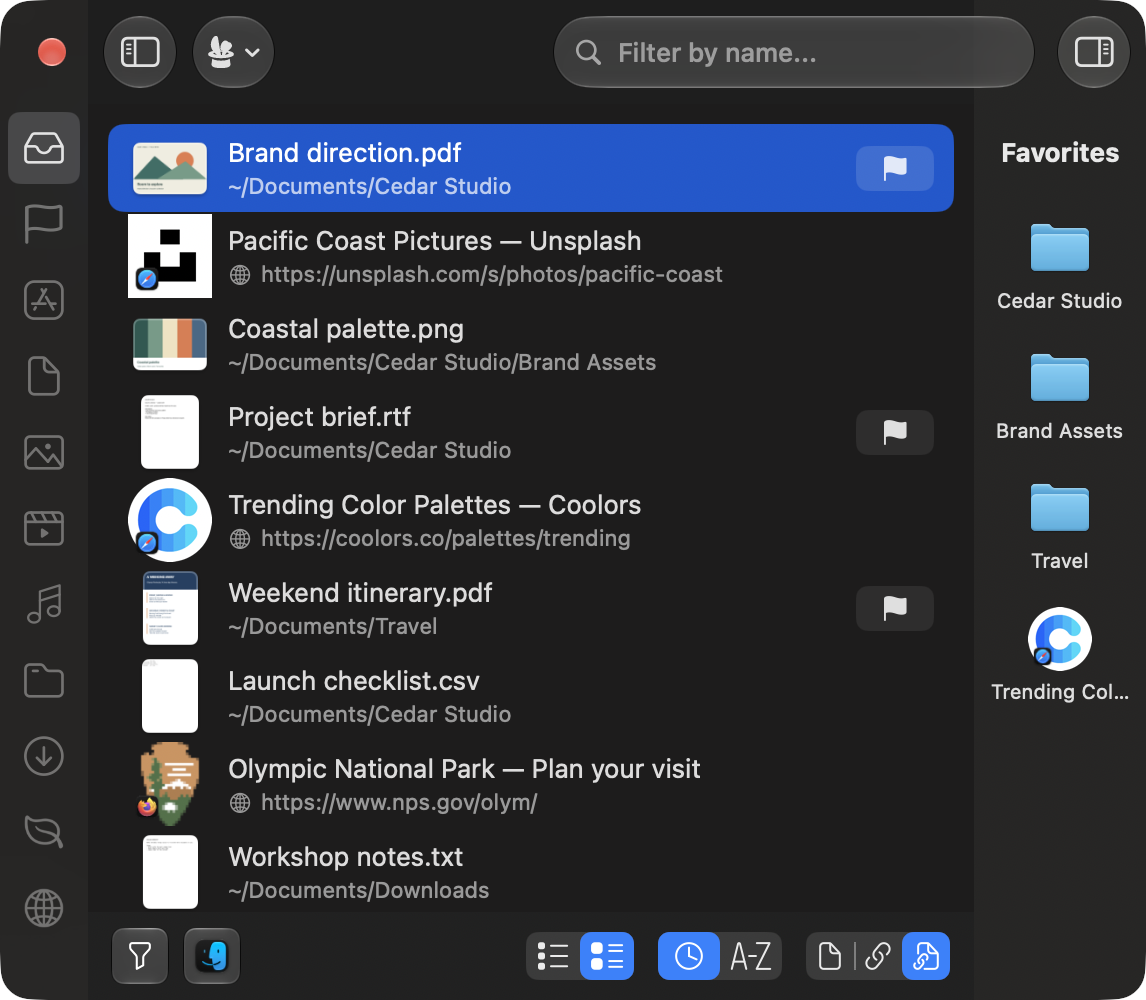1146x1000 pixels.
Task: Show only links with chain icon
Action: pyautogui.click(x=878, y=955)
